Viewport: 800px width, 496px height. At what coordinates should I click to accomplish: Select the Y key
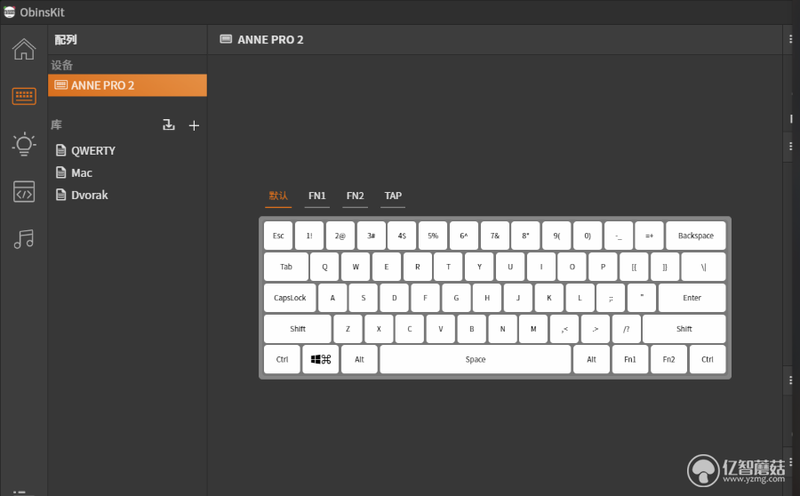479,267
